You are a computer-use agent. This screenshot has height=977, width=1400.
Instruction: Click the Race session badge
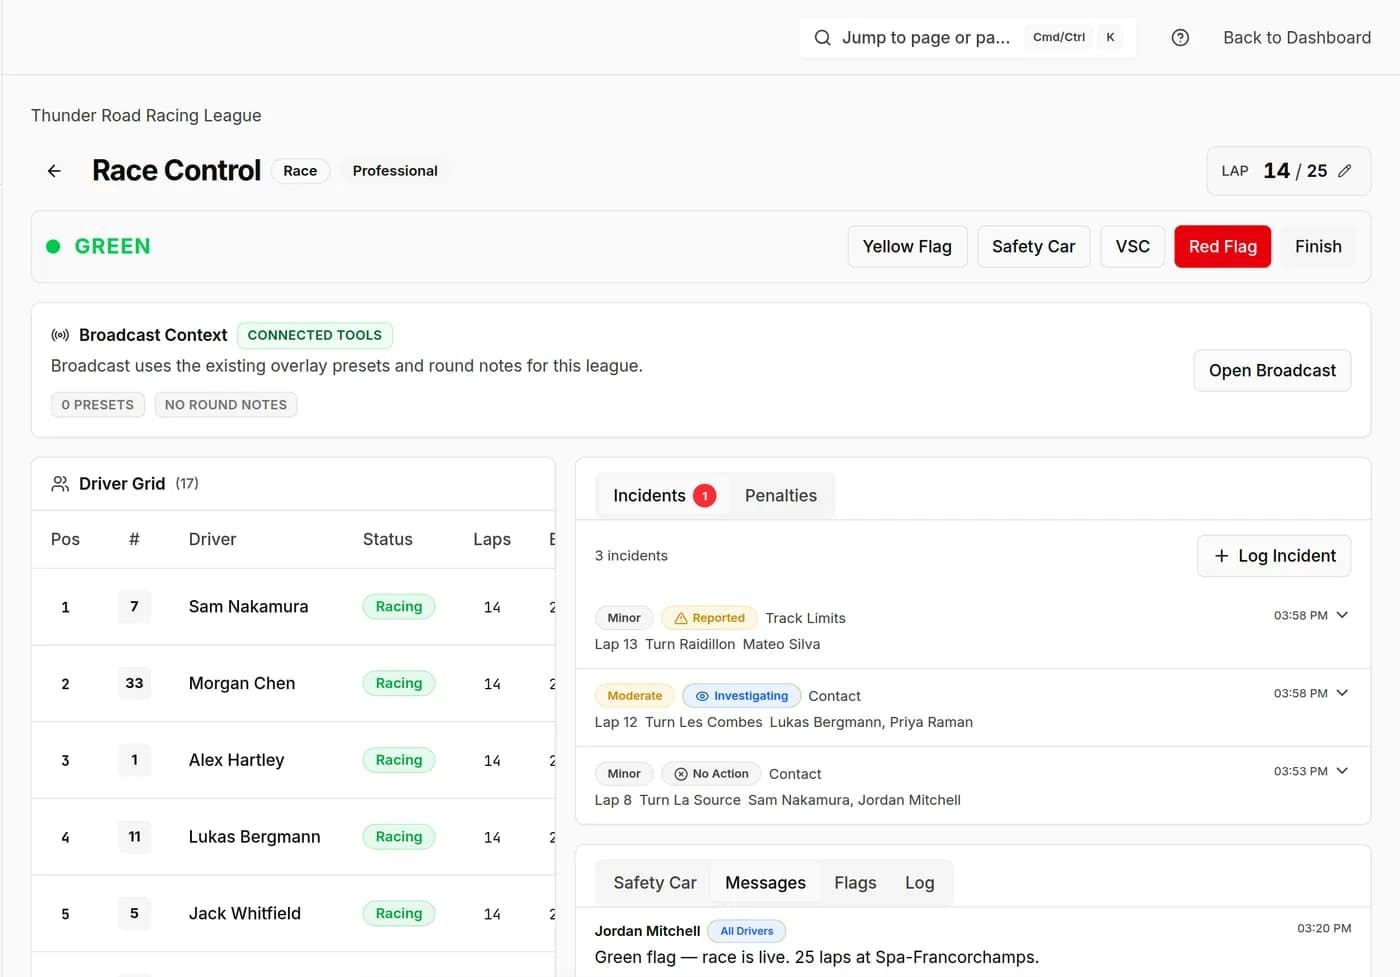tap(300, 171)
